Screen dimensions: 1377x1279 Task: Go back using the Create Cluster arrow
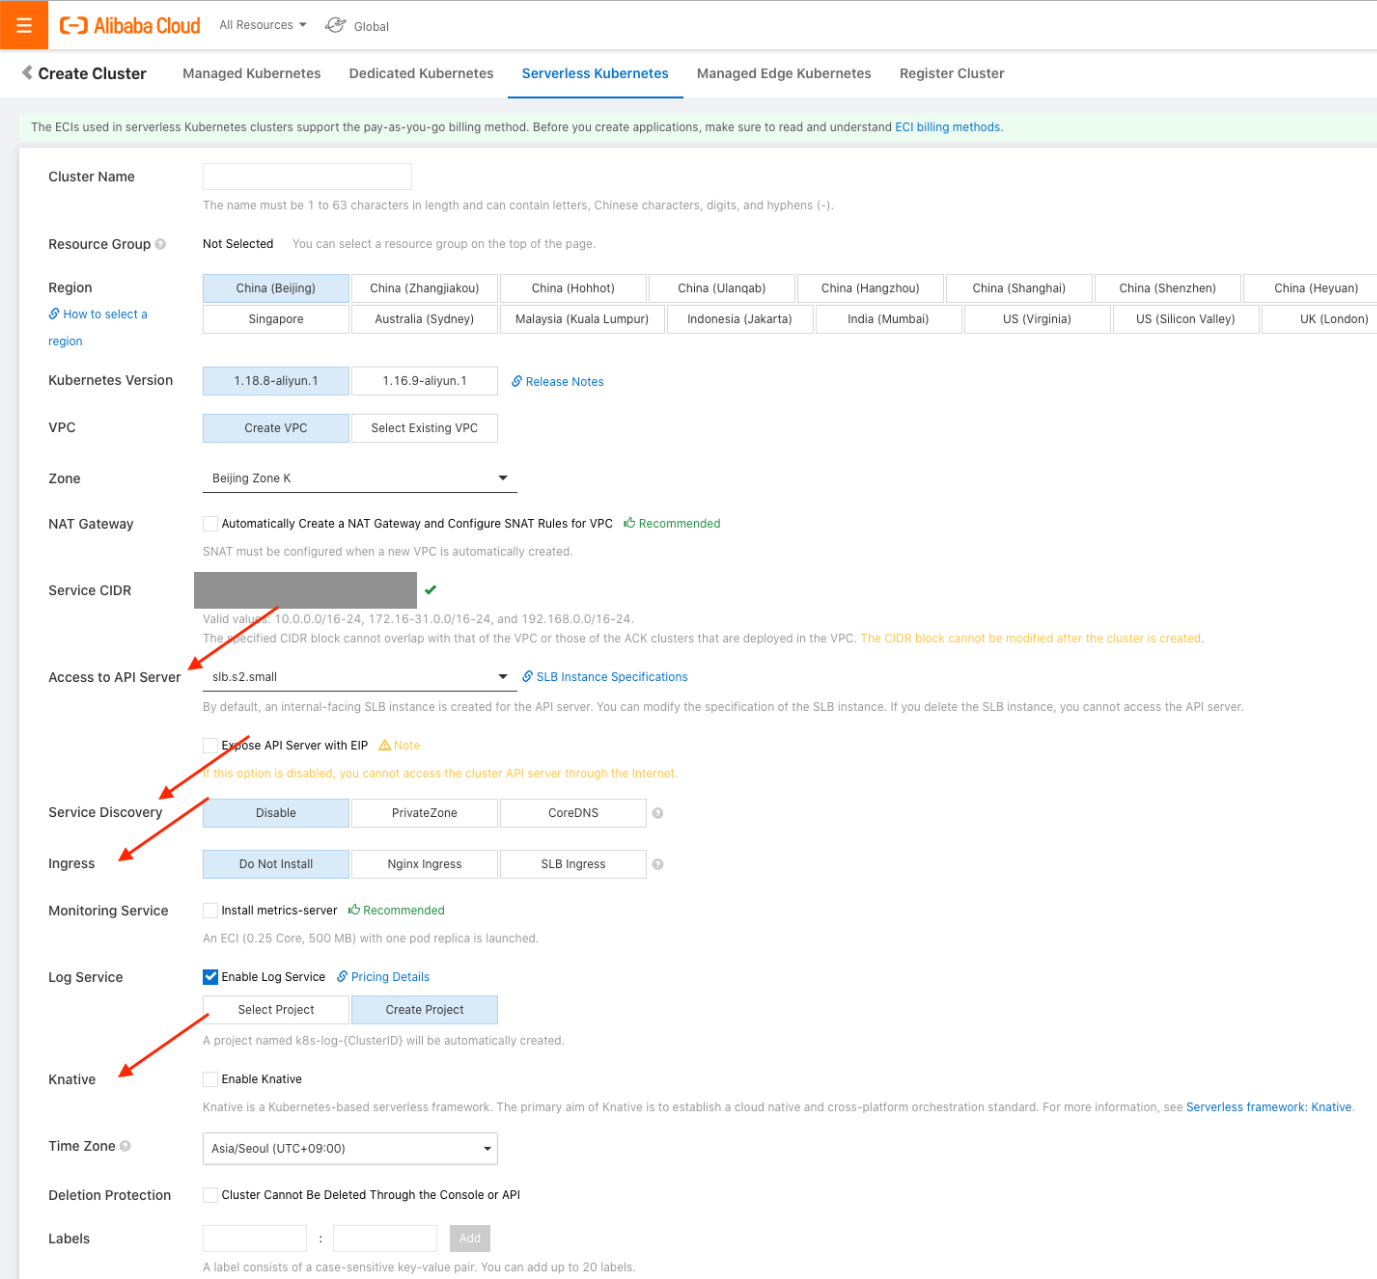[x=27, y=73]
